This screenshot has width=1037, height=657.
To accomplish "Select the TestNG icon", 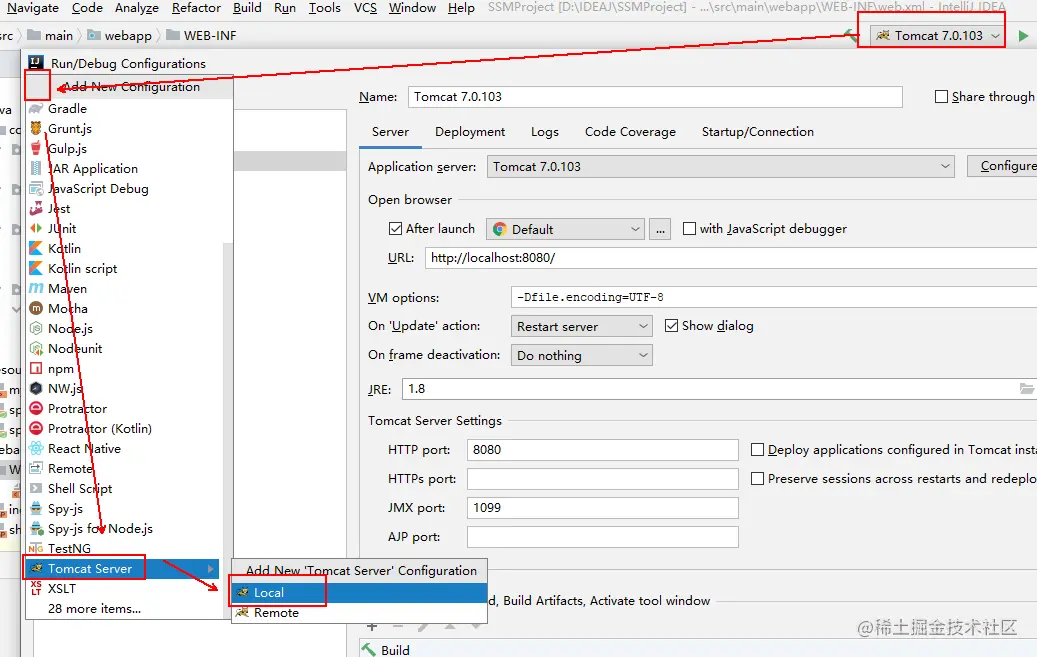I will [36, 548].
